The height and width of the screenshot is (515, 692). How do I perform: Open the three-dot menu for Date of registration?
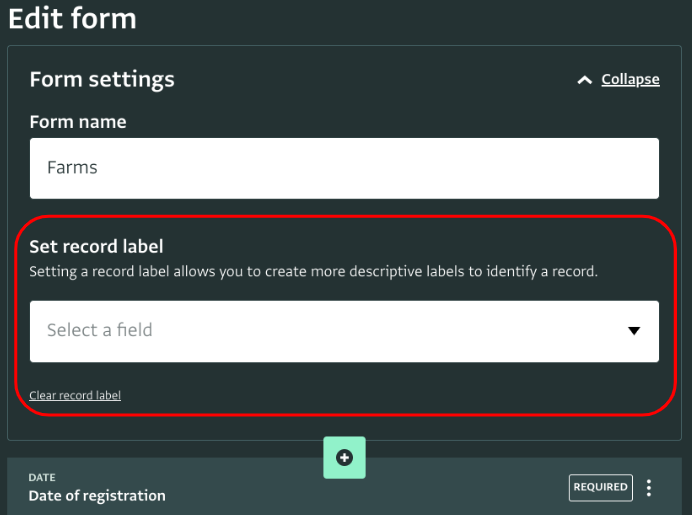click(x=649, y=488)
